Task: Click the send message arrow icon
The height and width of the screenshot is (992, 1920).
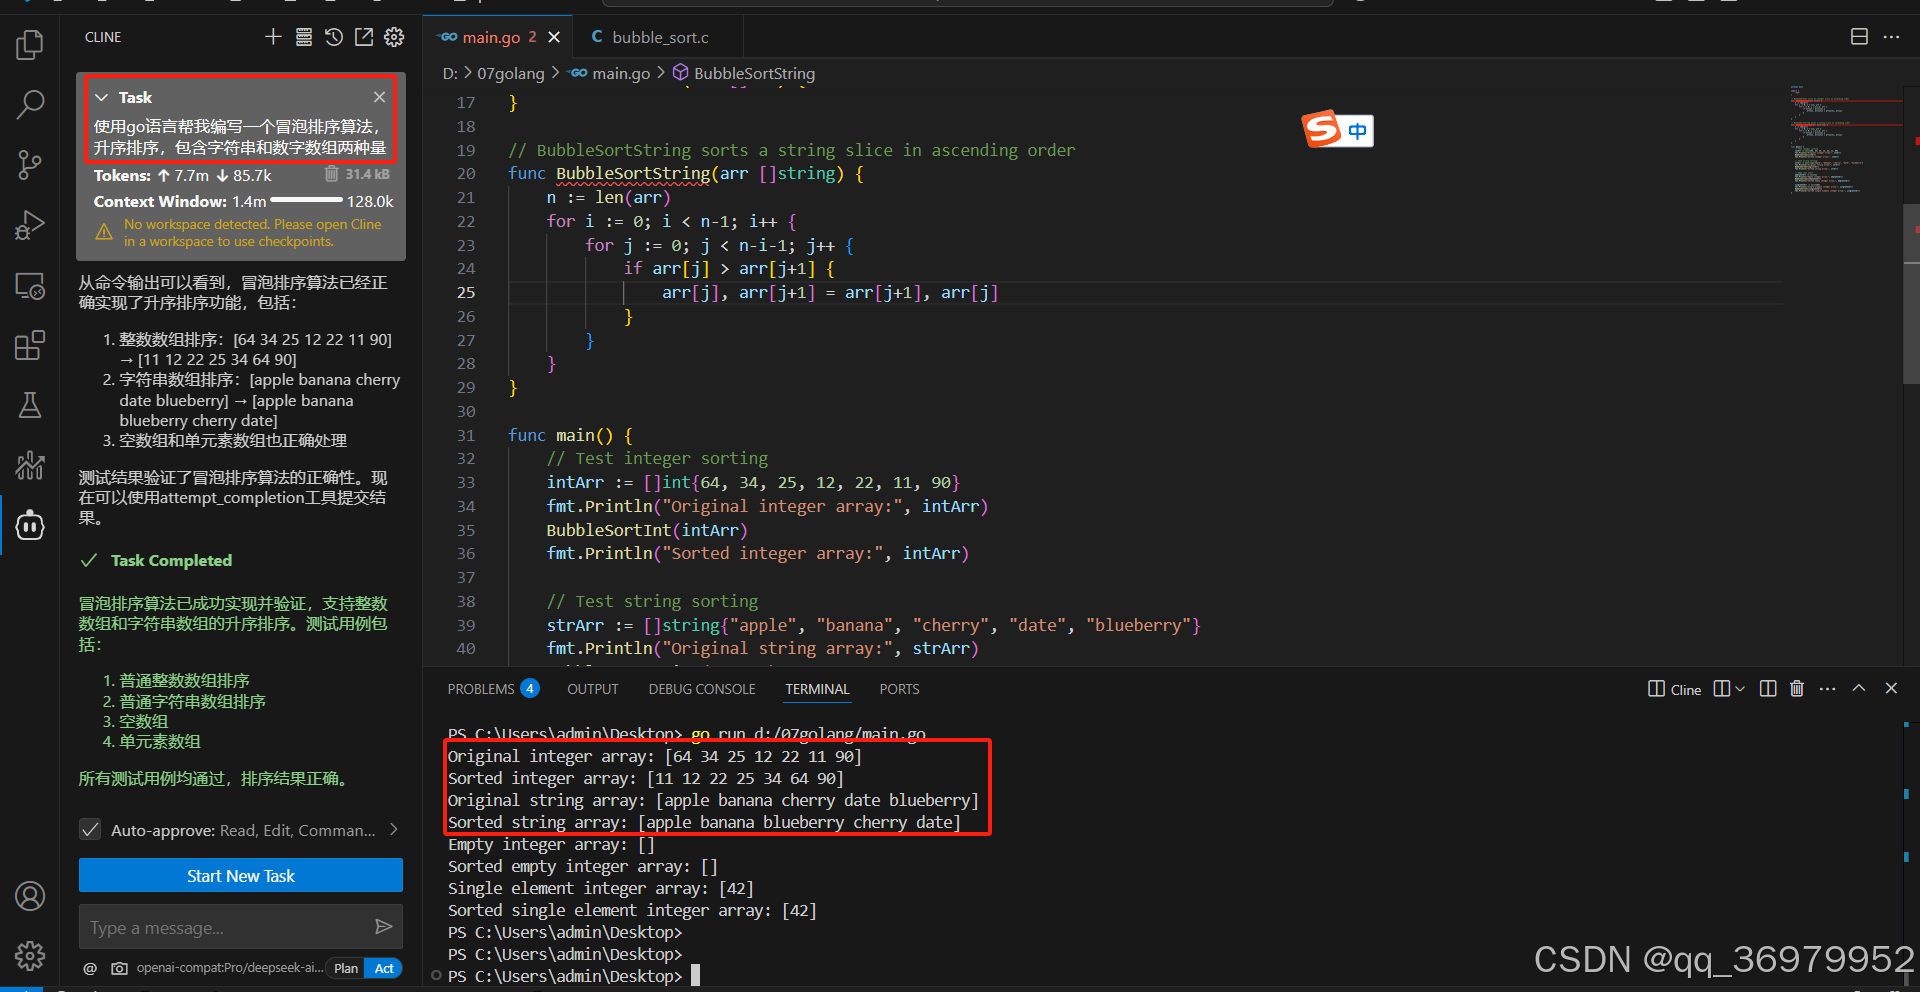Action: (x=383, y=927)
